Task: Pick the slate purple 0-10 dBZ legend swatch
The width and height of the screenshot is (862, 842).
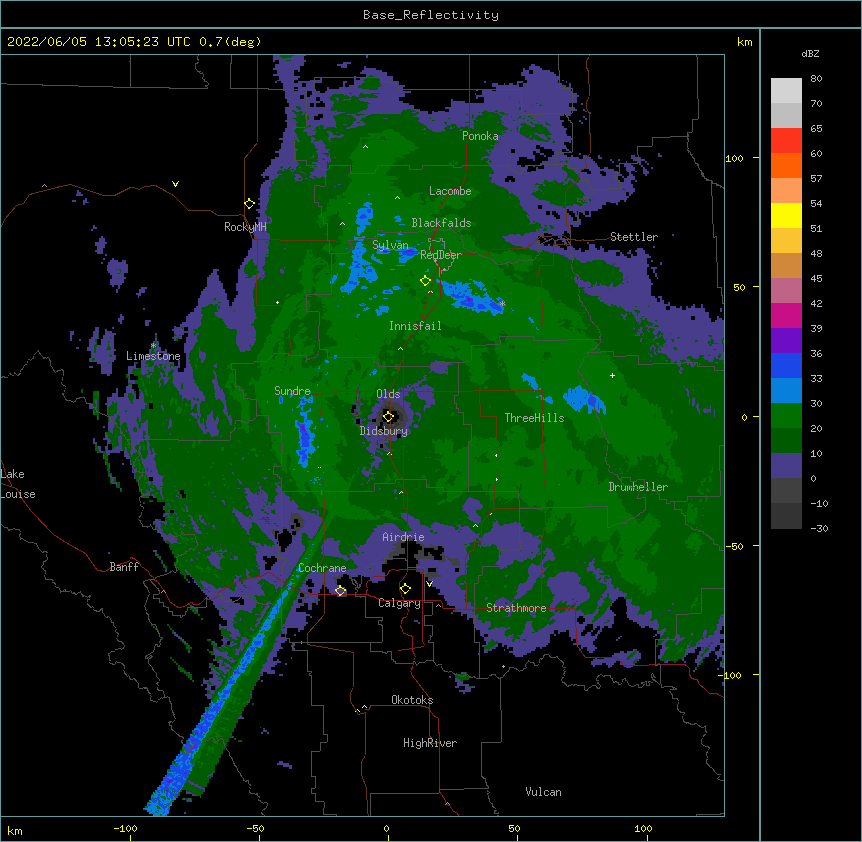Action: pyautogui.click(x=786, y=466)
